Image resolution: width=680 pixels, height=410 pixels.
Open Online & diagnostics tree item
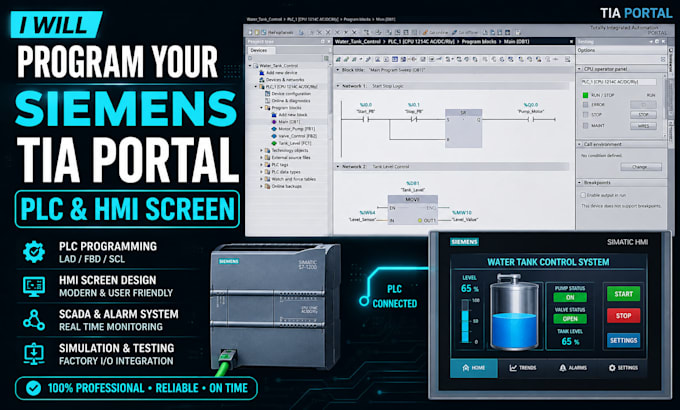(287, 100)
